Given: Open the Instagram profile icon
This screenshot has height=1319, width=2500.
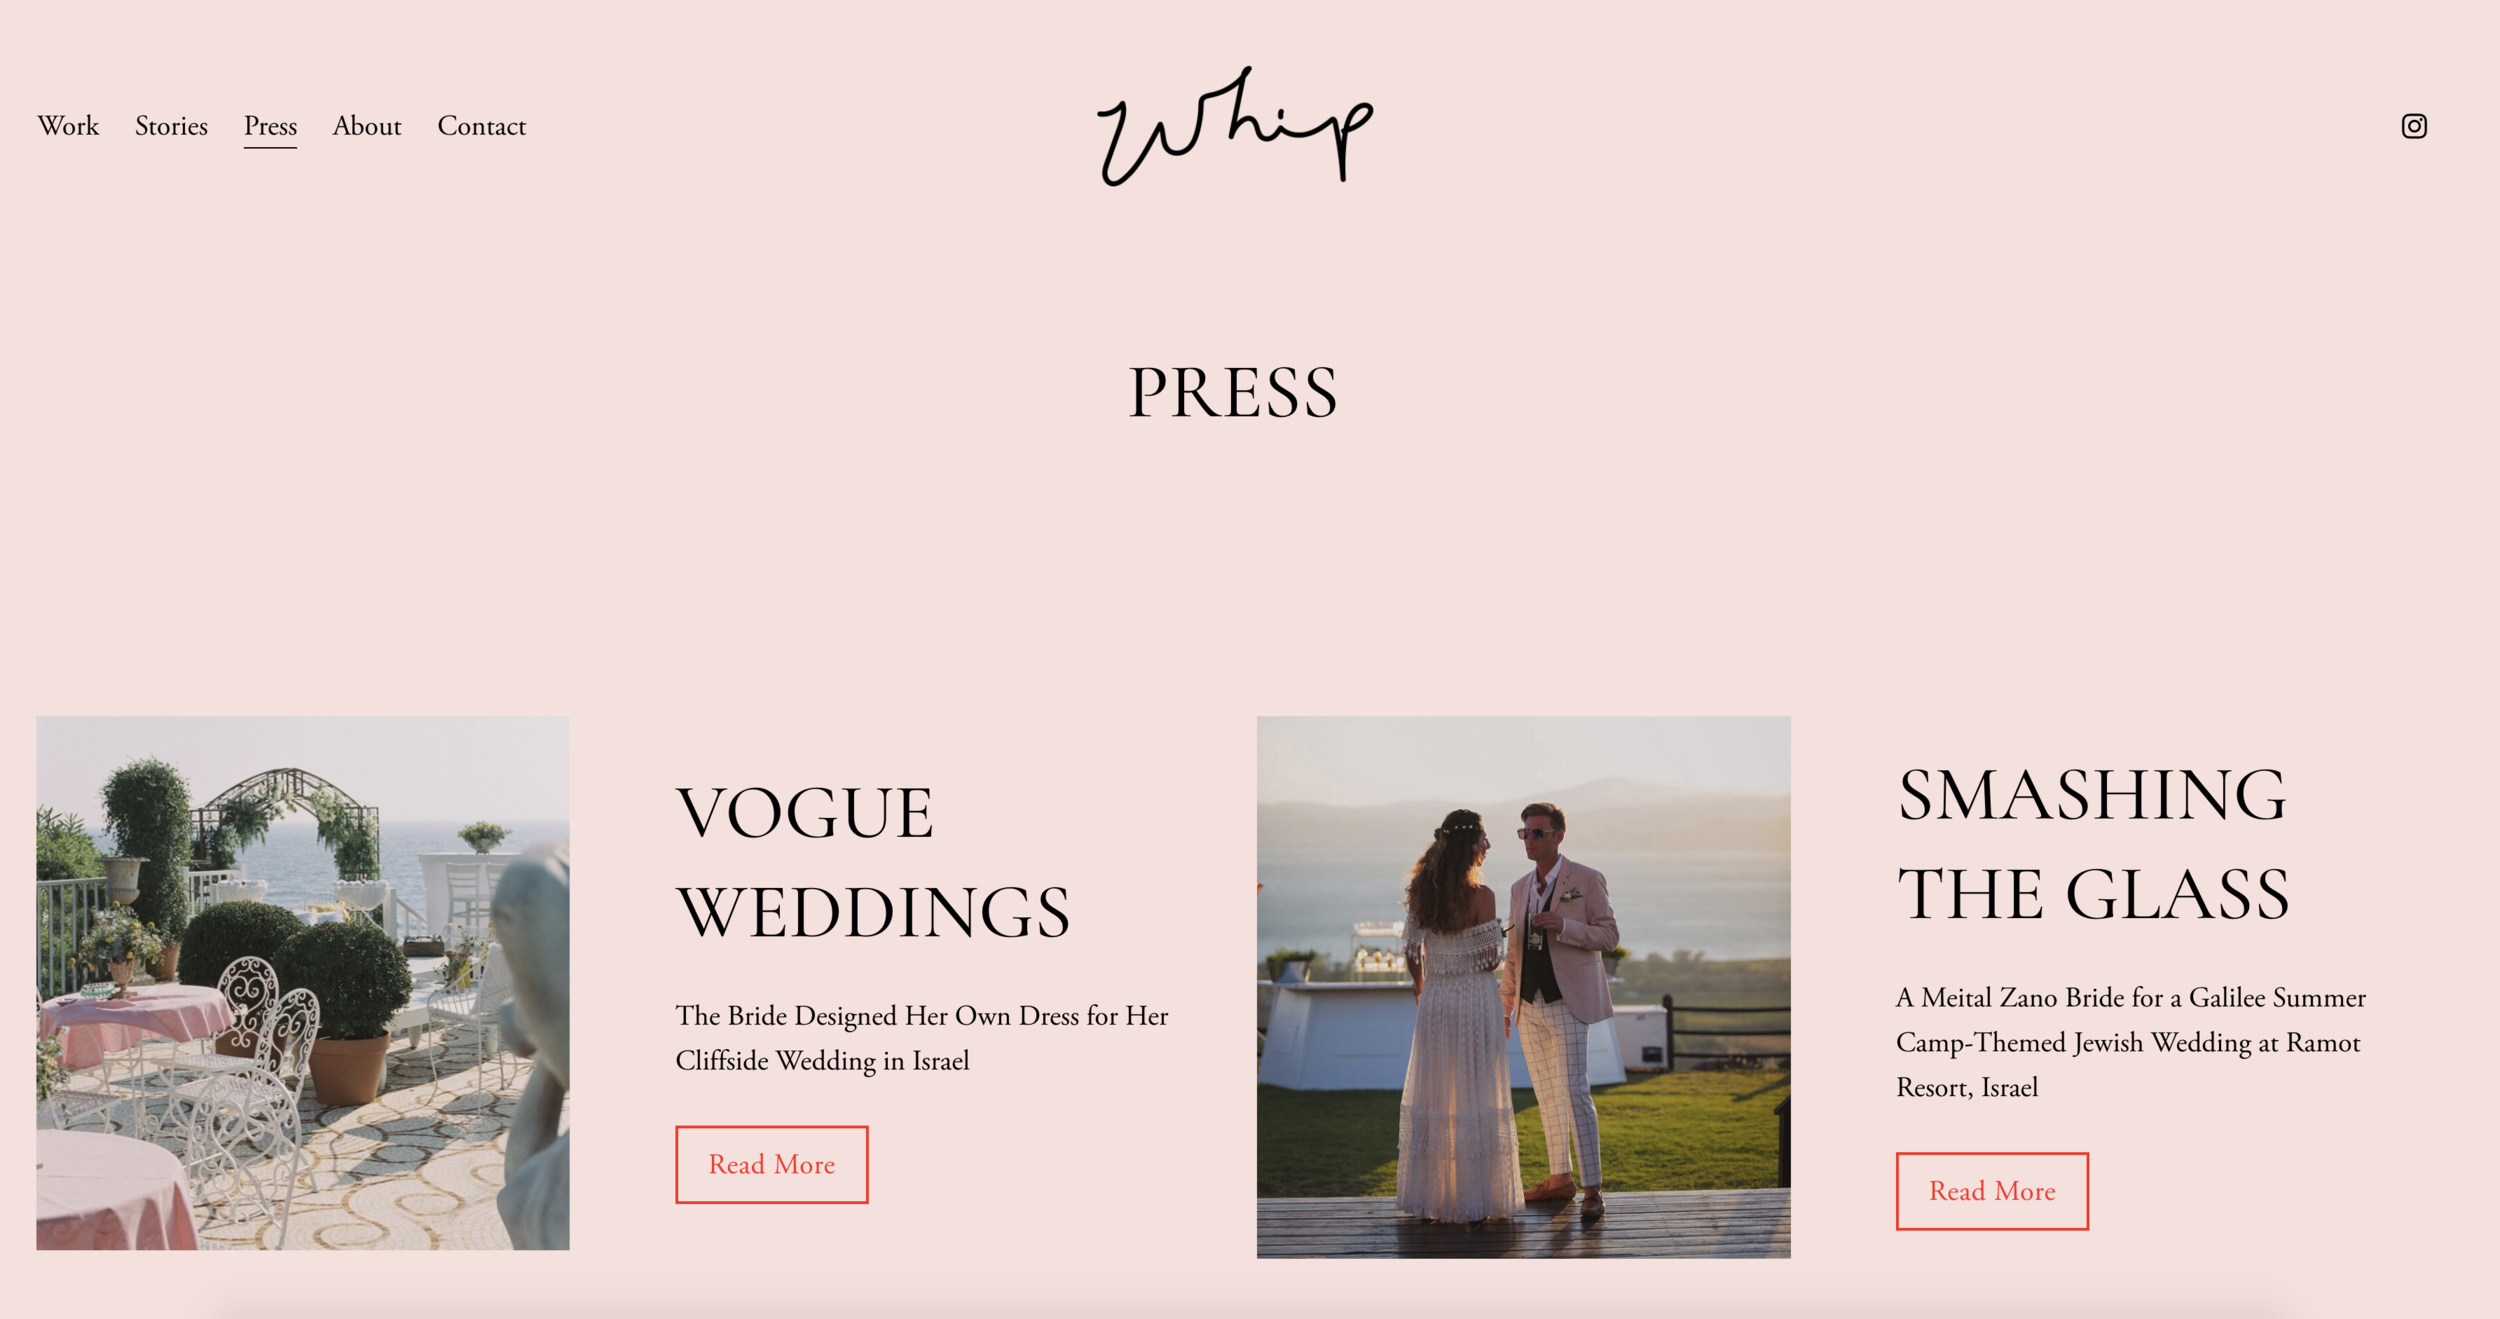Looking at the screenshot, I should click(x=2413, y=126).
